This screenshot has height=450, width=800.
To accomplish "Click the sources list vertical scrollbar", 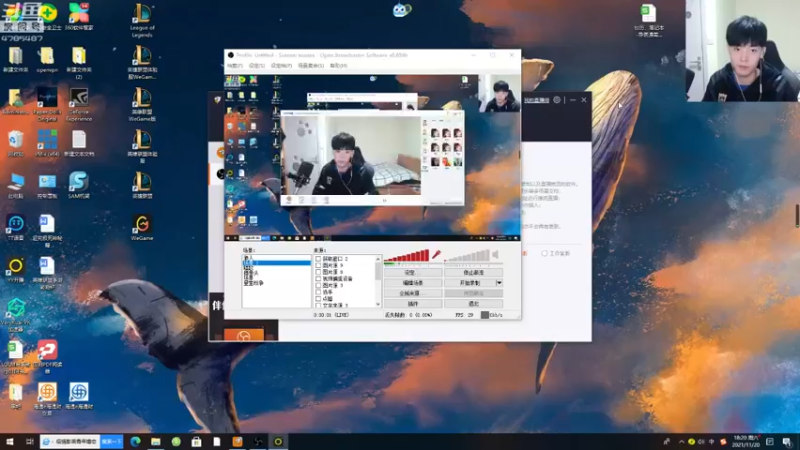I will tap(378, 281).
